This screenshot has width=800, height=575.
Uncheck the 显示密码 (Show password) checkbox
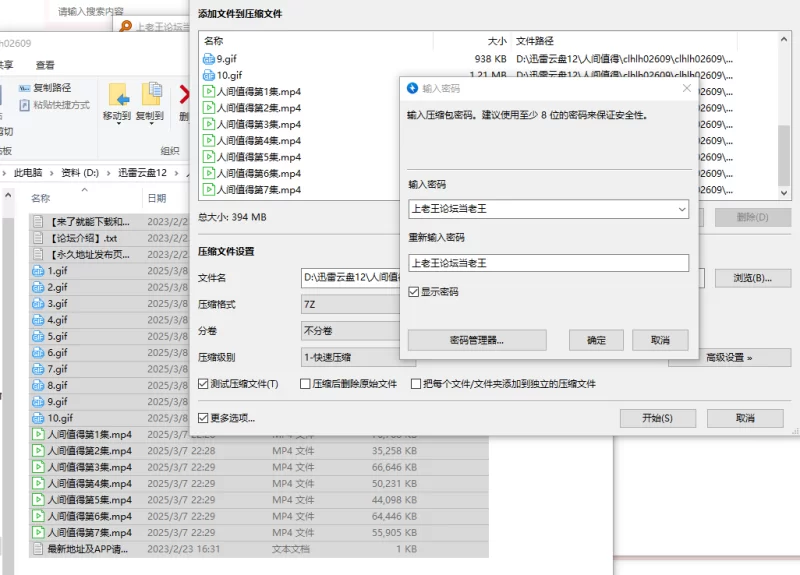click(x=414, y=292)
